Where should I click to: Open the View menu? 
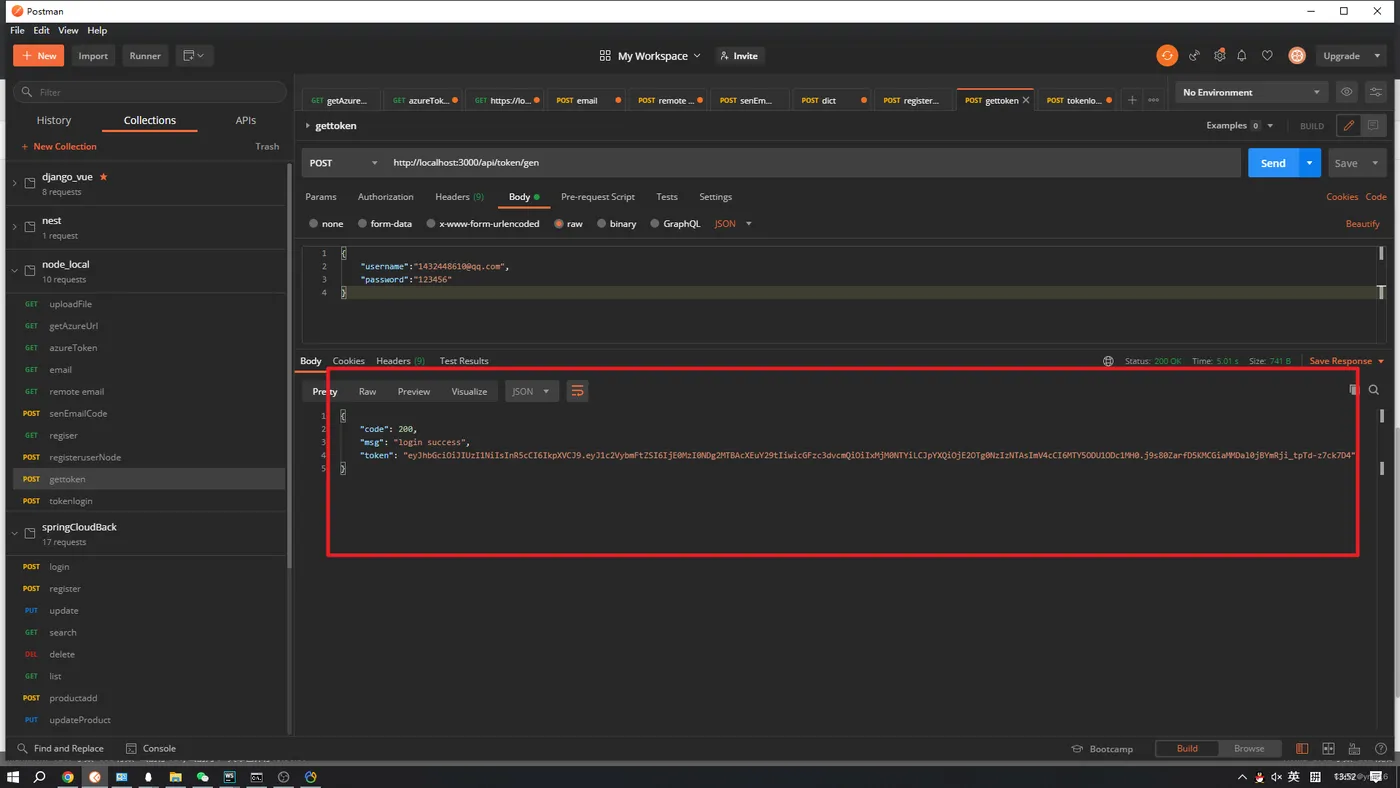(x=69, y=30)
